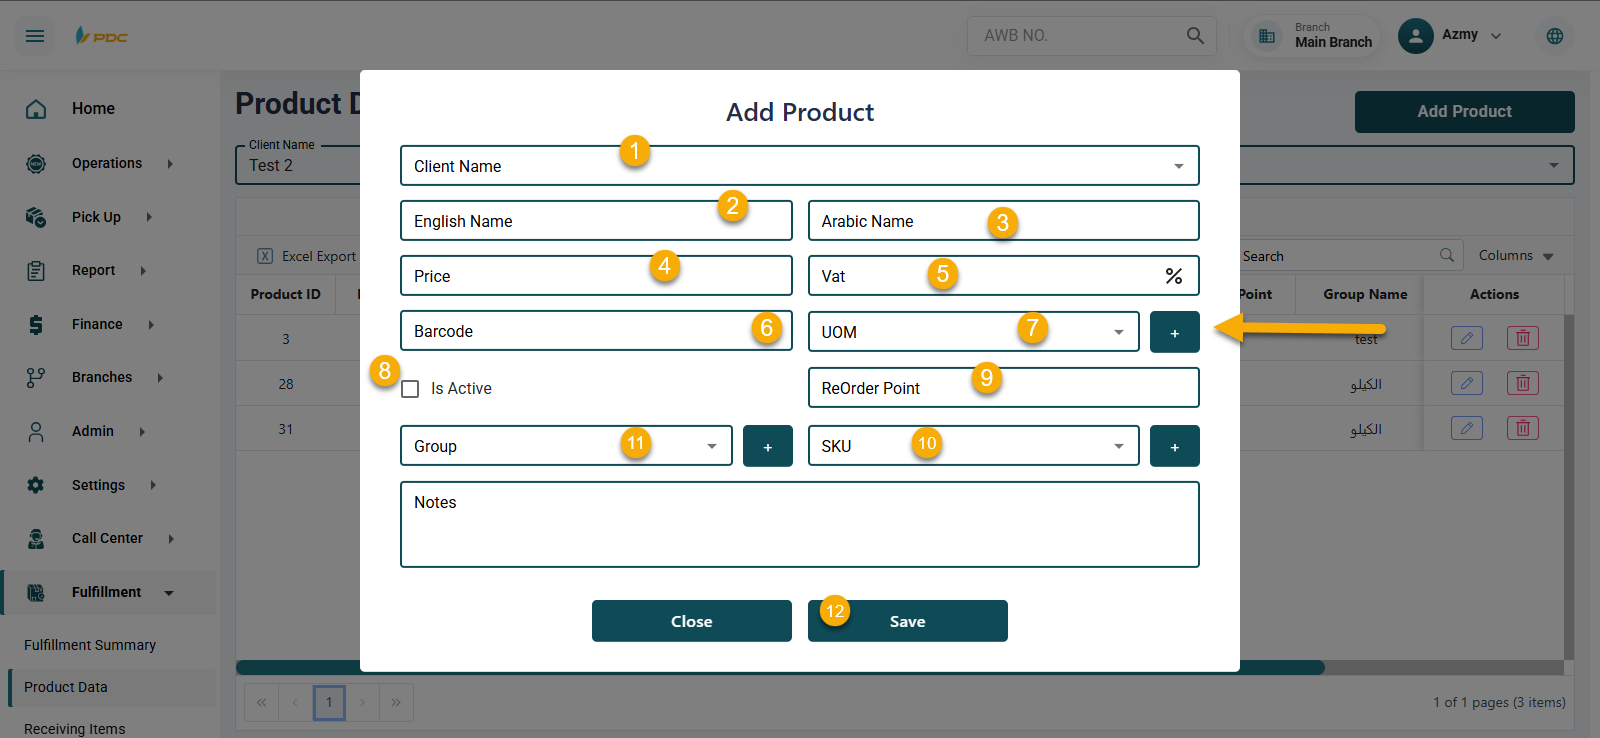Open the Client Name dropdown in dialog
The width and height of the screenshot is (1600, 738).
[x=1179, y=166]
